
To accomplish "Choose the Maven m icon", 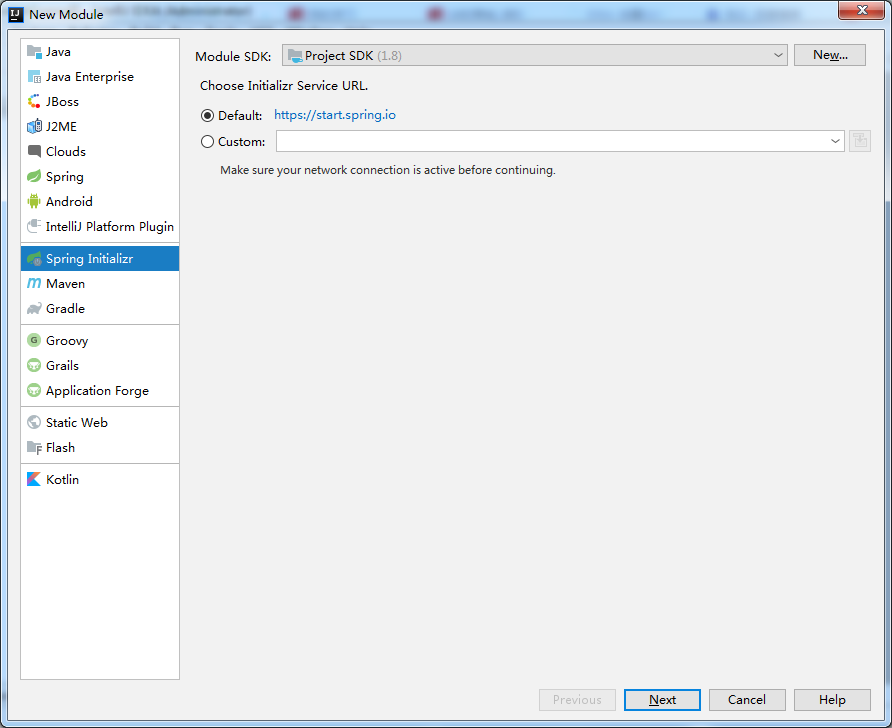I will (x=34, y=283).
